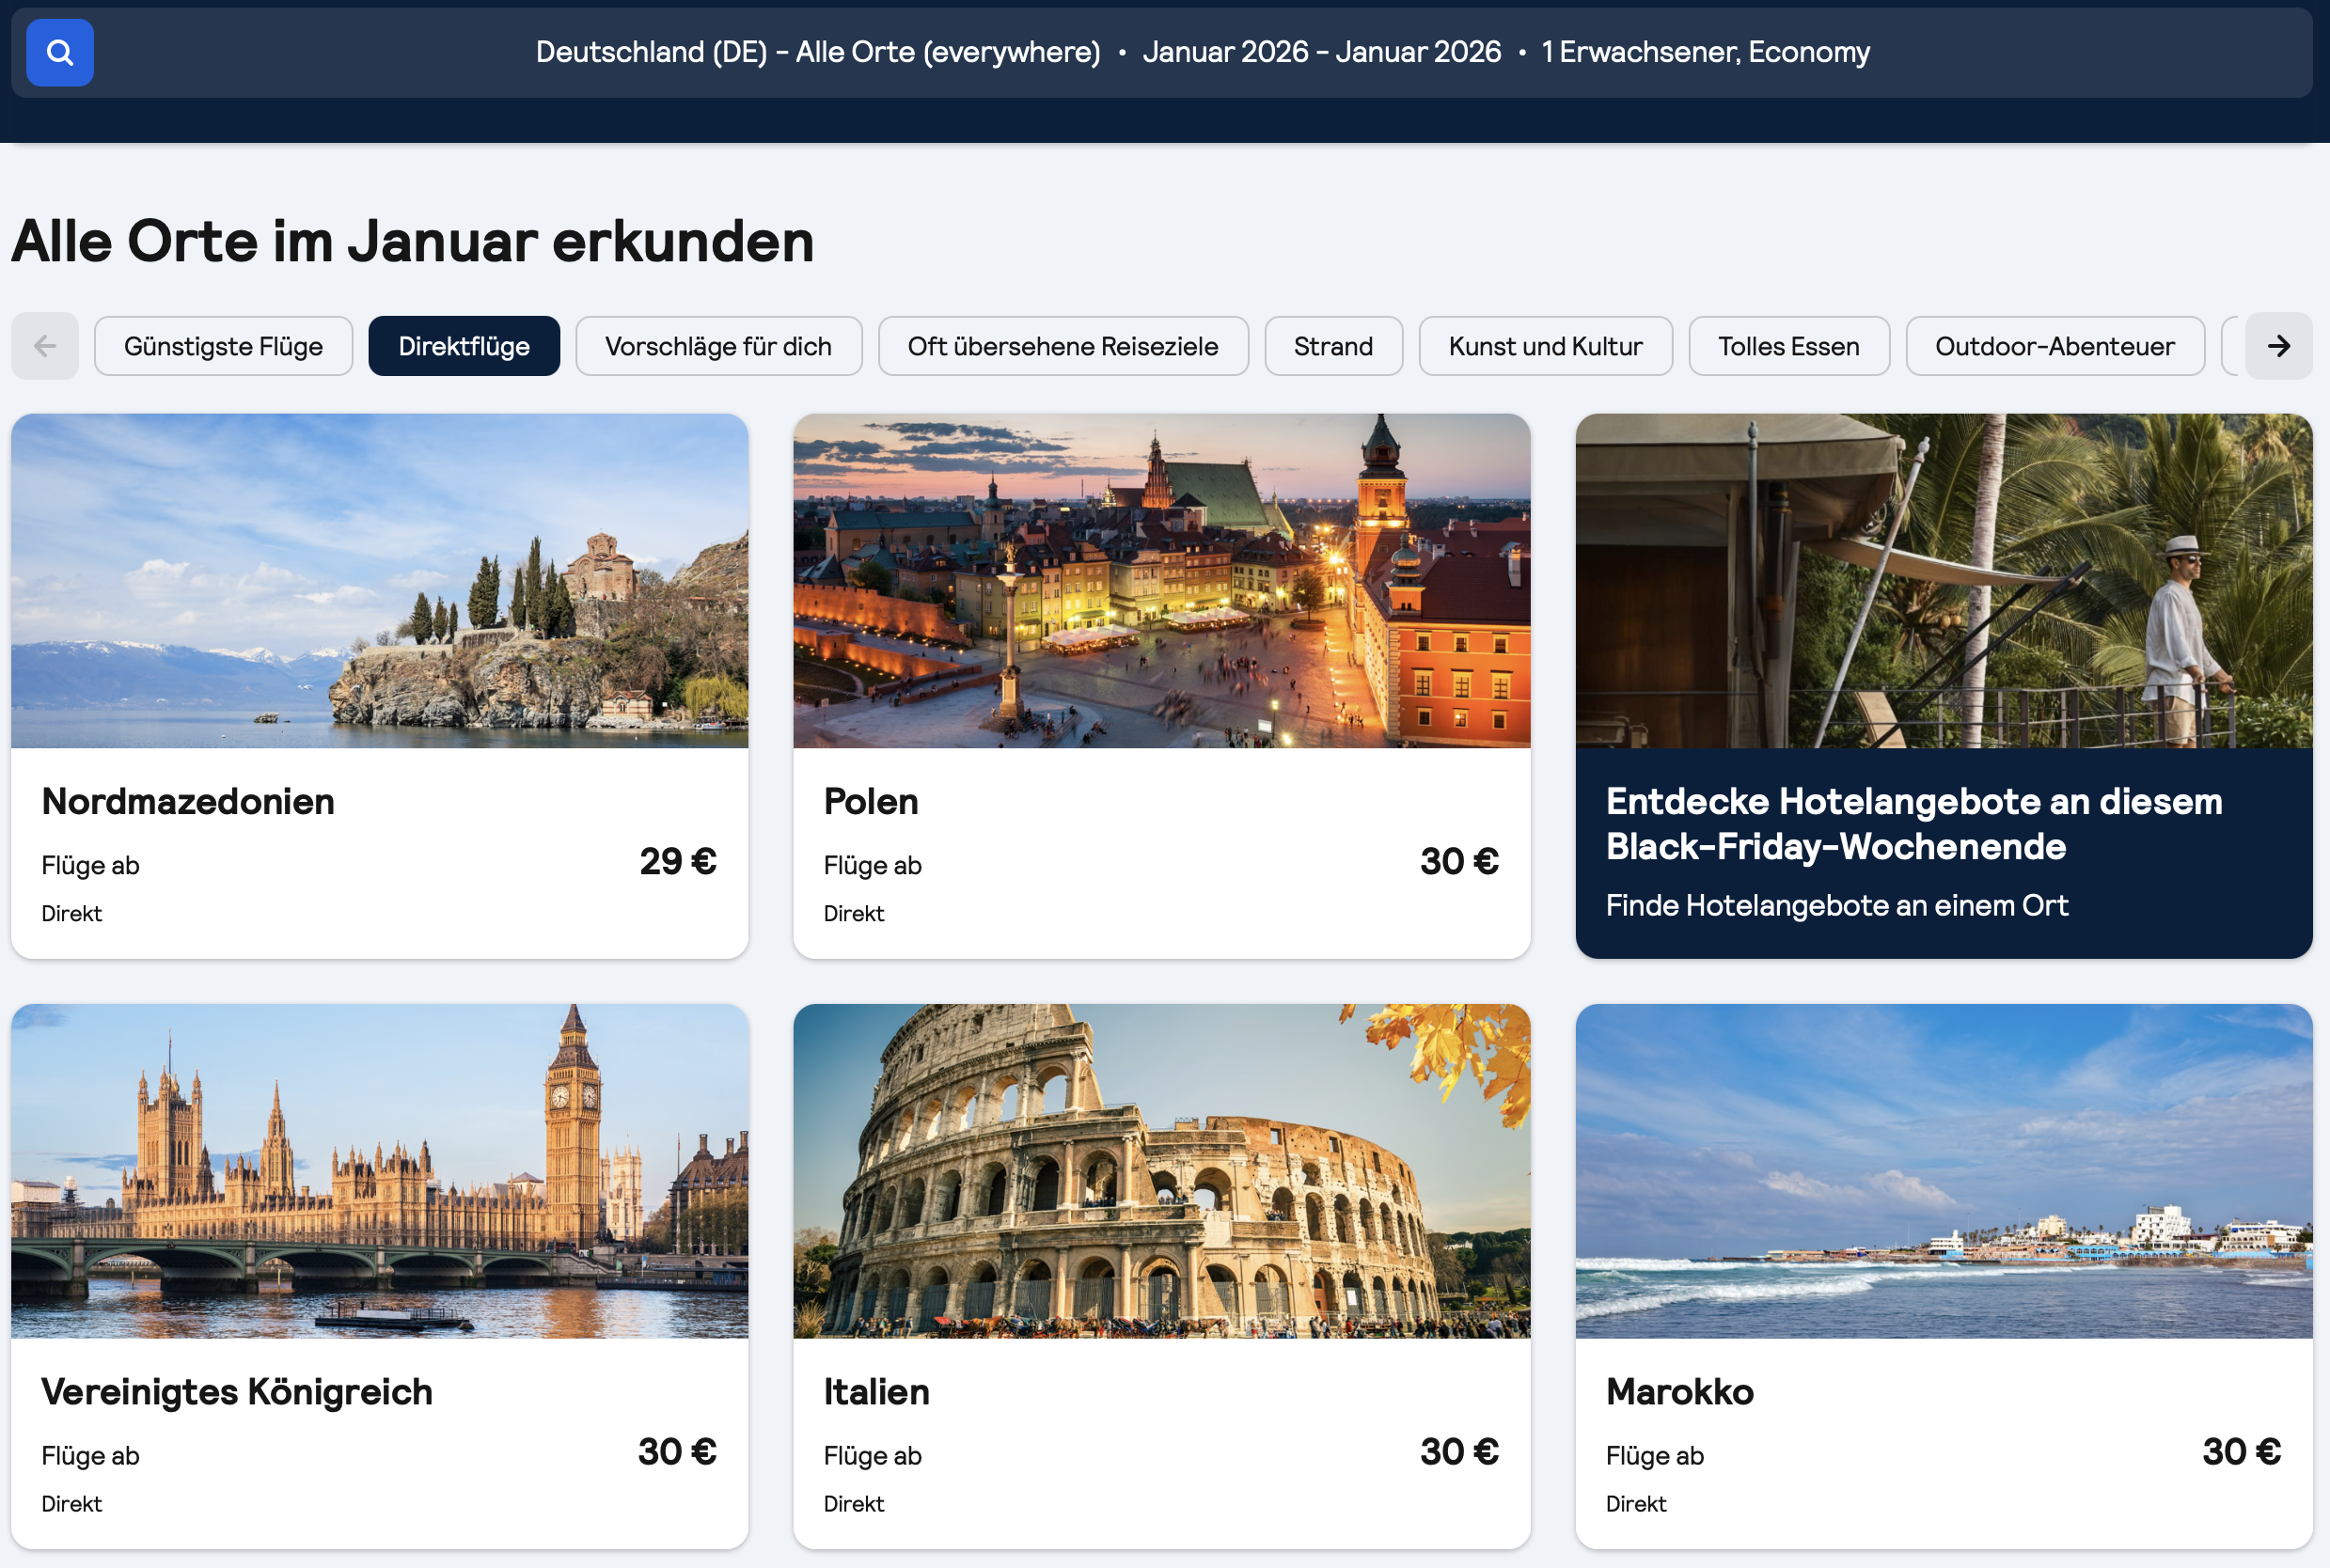Filter by Outdoor-Abenteuer
Viewport: 2330px width, 1568px height.
click(2054, 346)
